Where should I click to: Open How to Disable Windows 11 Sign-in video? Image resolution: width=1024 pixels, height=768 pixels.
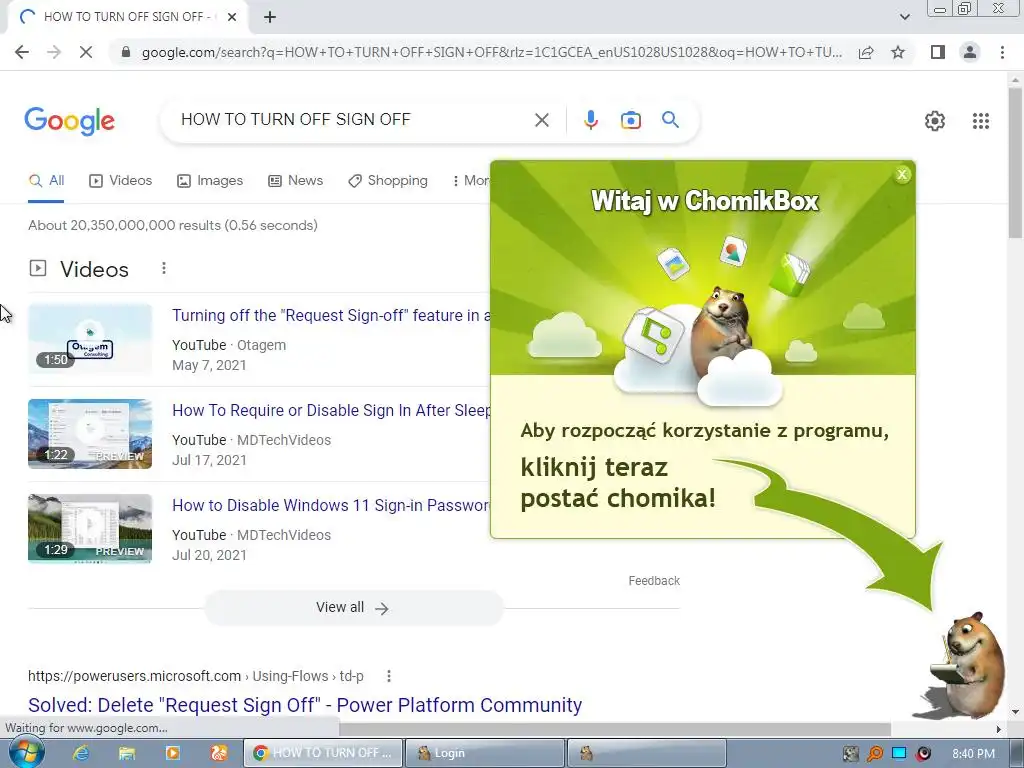[x=331, y=505]
